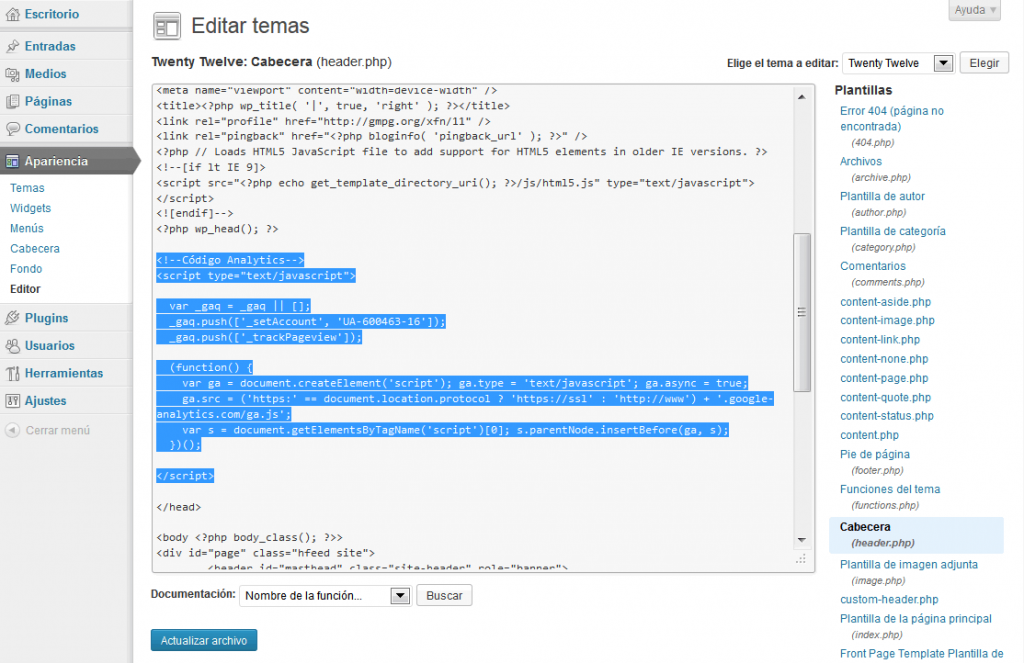Click the Escritorio dashboard house icon

click(12, 15)
